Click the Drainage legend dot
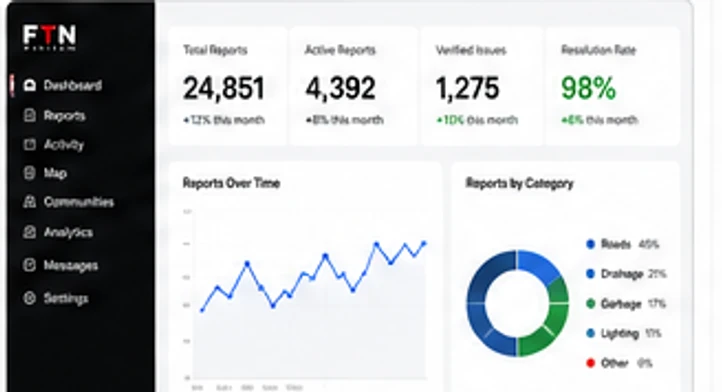 click(591, 274)
